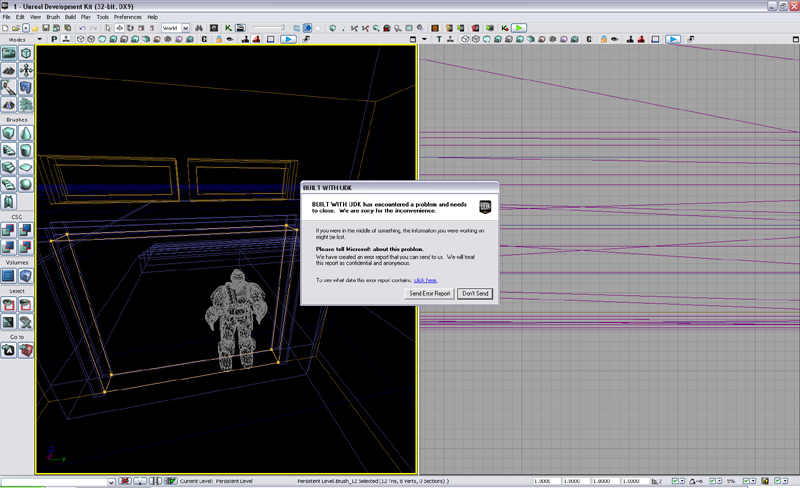The height and width of the screenshot is (488, 800).
Task: Click the Undo icon in toolbar
Action: tap(81, 28)
